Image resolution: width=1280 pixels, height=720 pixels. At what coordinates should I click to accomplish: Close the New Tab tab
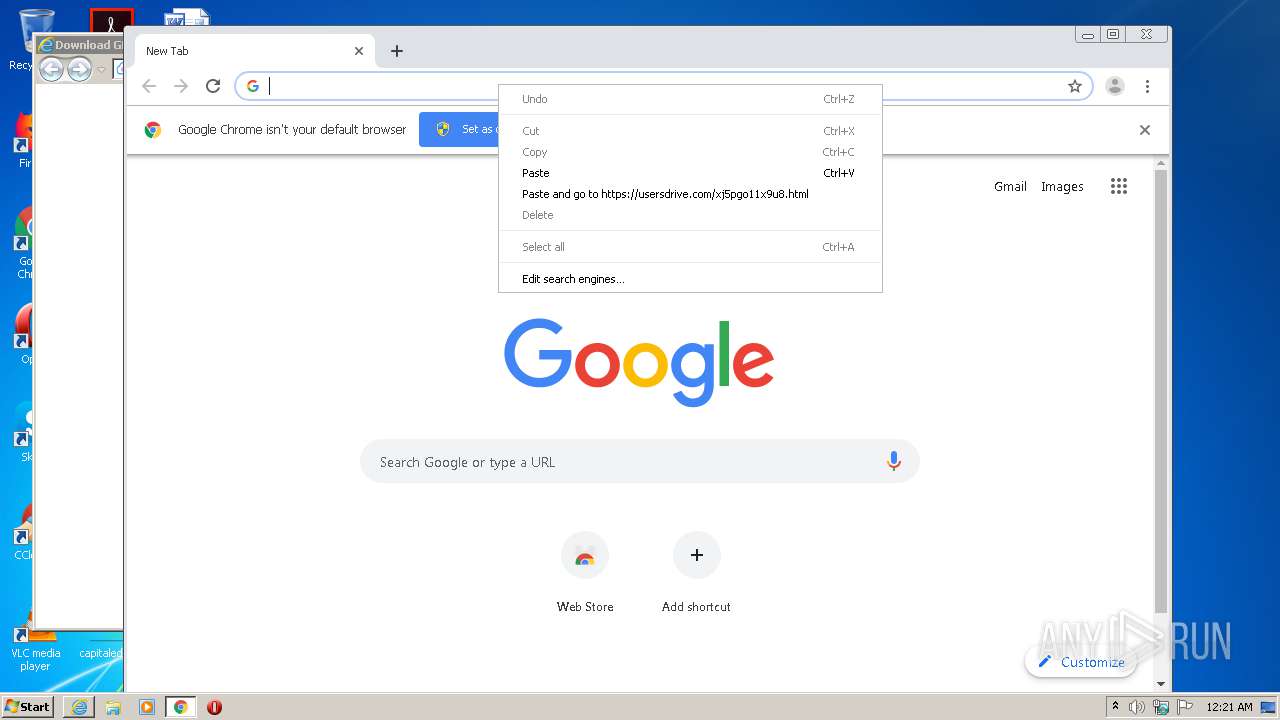pyautogui.click(x=359, y=51)
